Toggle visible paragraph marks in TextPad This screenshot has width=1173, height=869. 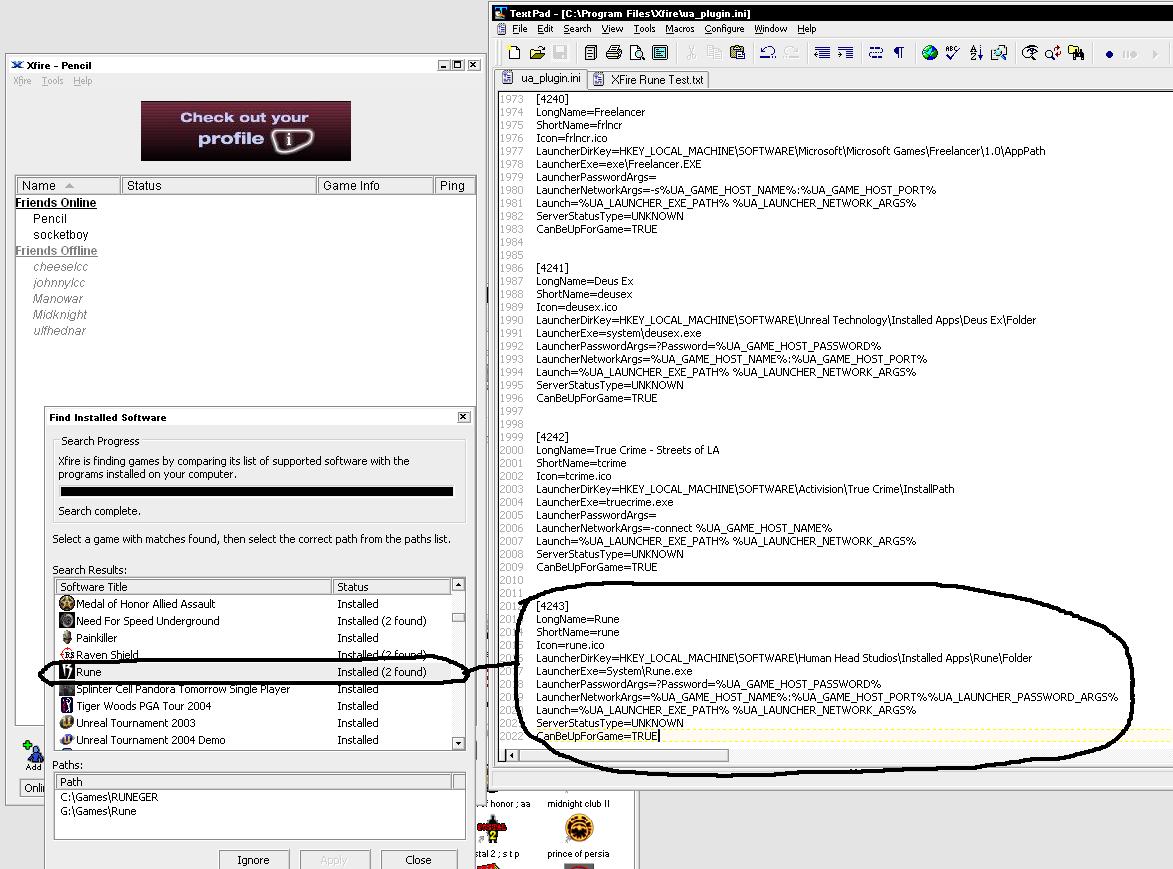pos(899,52)
